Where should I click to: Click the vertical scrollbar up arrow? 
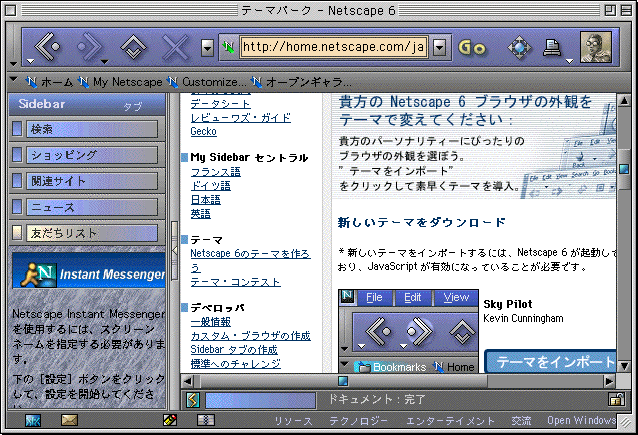(624, 101)
